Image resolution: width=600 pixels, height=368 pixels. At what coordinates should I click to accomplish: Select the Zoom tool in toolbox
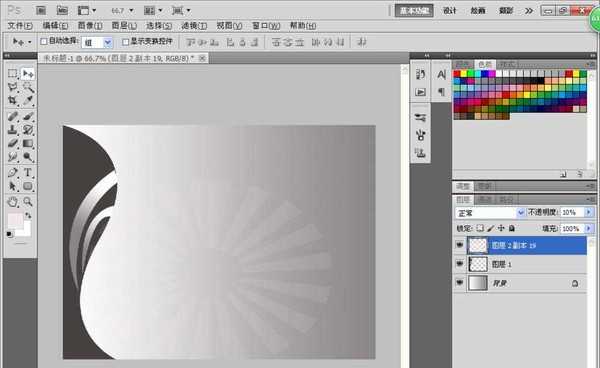click(28, 202)
